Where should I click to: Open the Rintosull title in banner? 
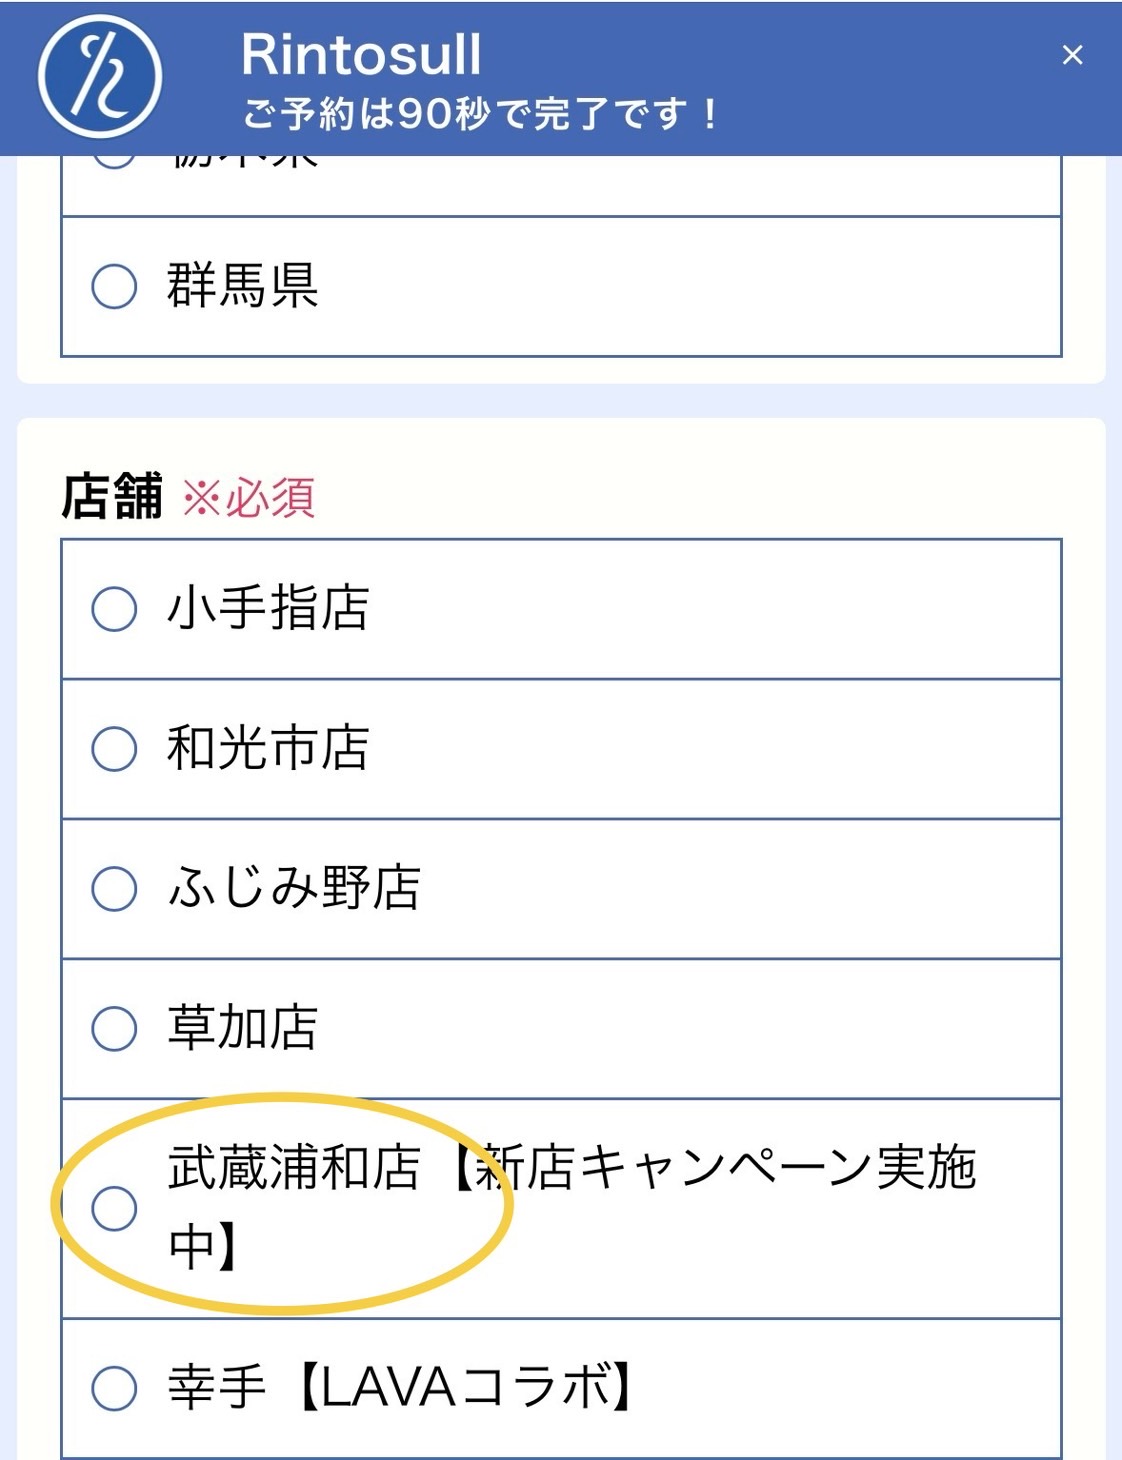click(361, 54)
